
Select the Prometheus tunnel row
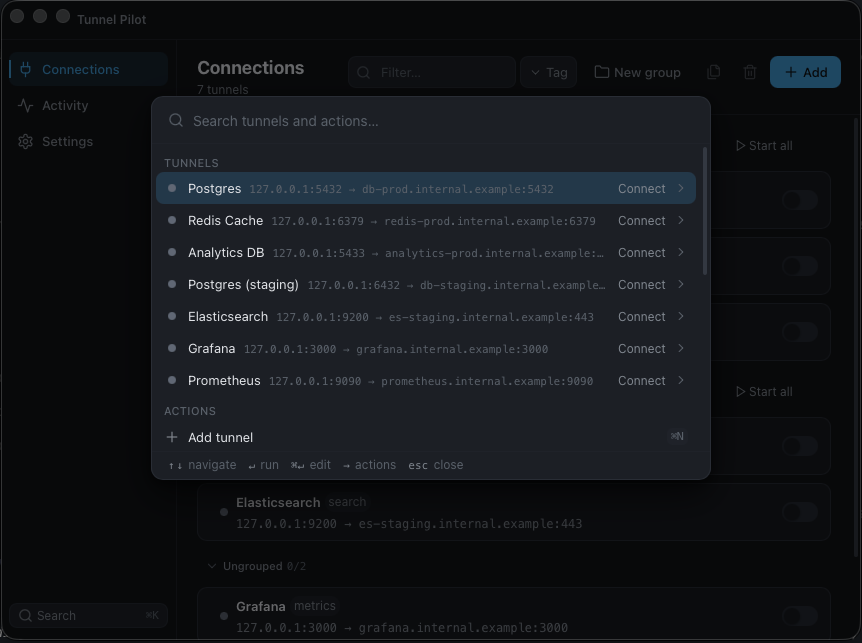tap(426, 380)
